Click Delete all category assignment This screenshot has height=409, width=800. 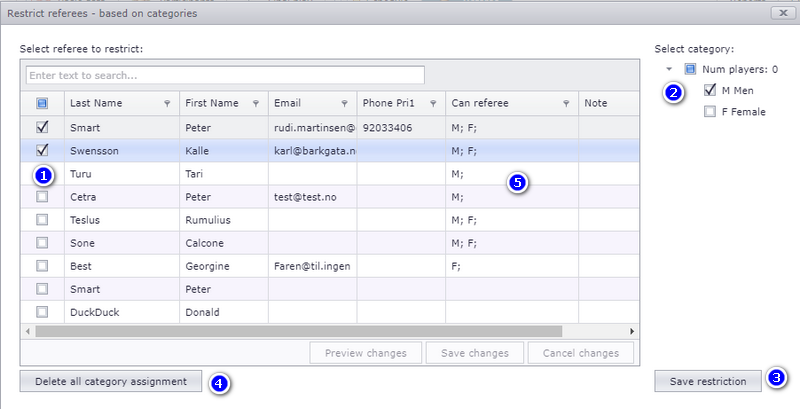coord(111,381)
